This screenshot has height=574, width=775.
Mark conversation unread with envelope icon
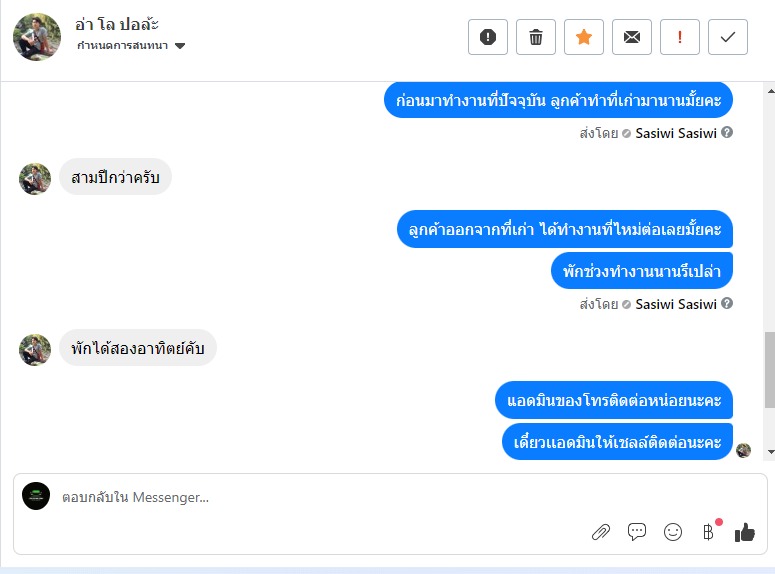632,37
